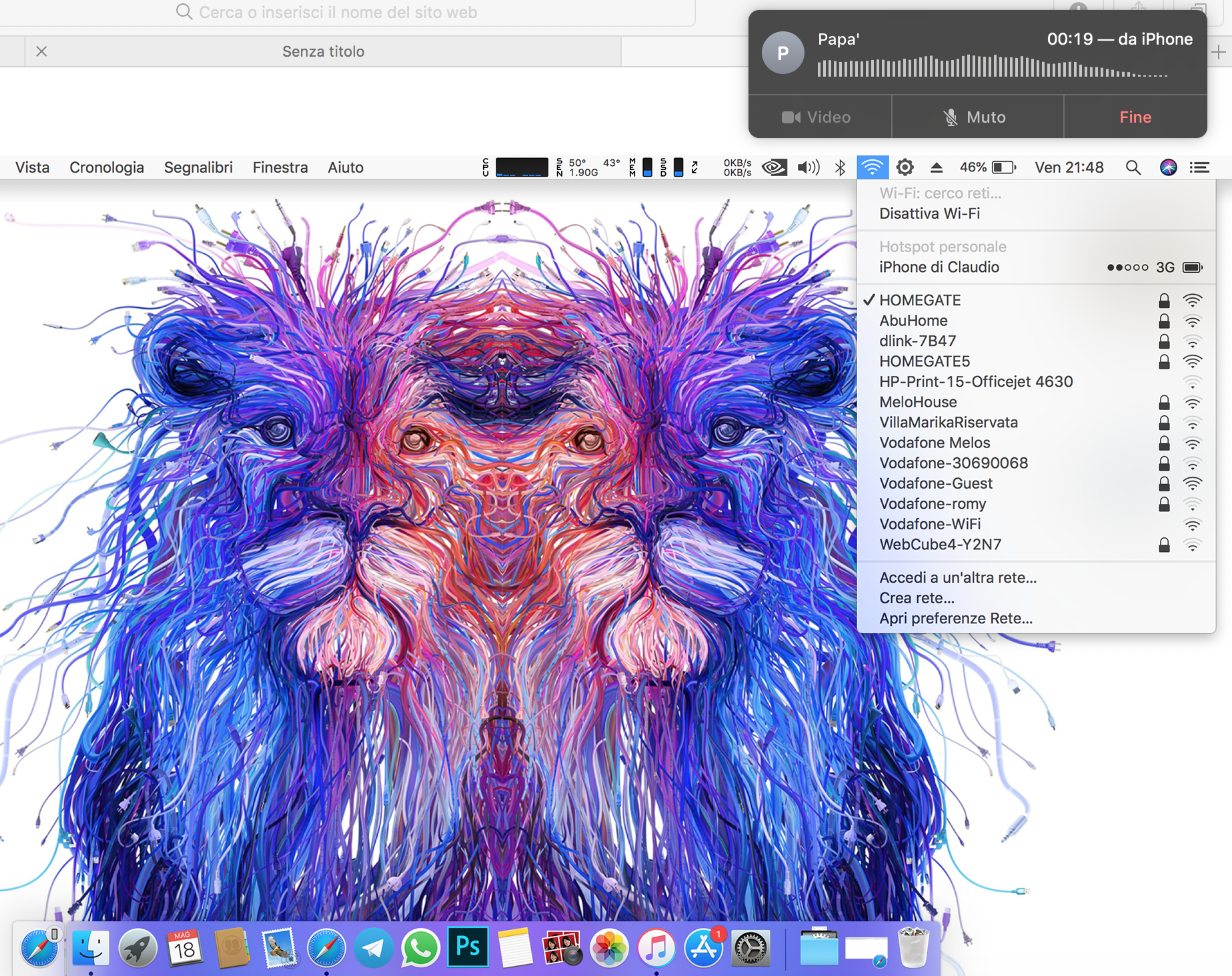Join the dlink-7B47 network
The image size is (1232, 976).
[x=1036, y=341]
